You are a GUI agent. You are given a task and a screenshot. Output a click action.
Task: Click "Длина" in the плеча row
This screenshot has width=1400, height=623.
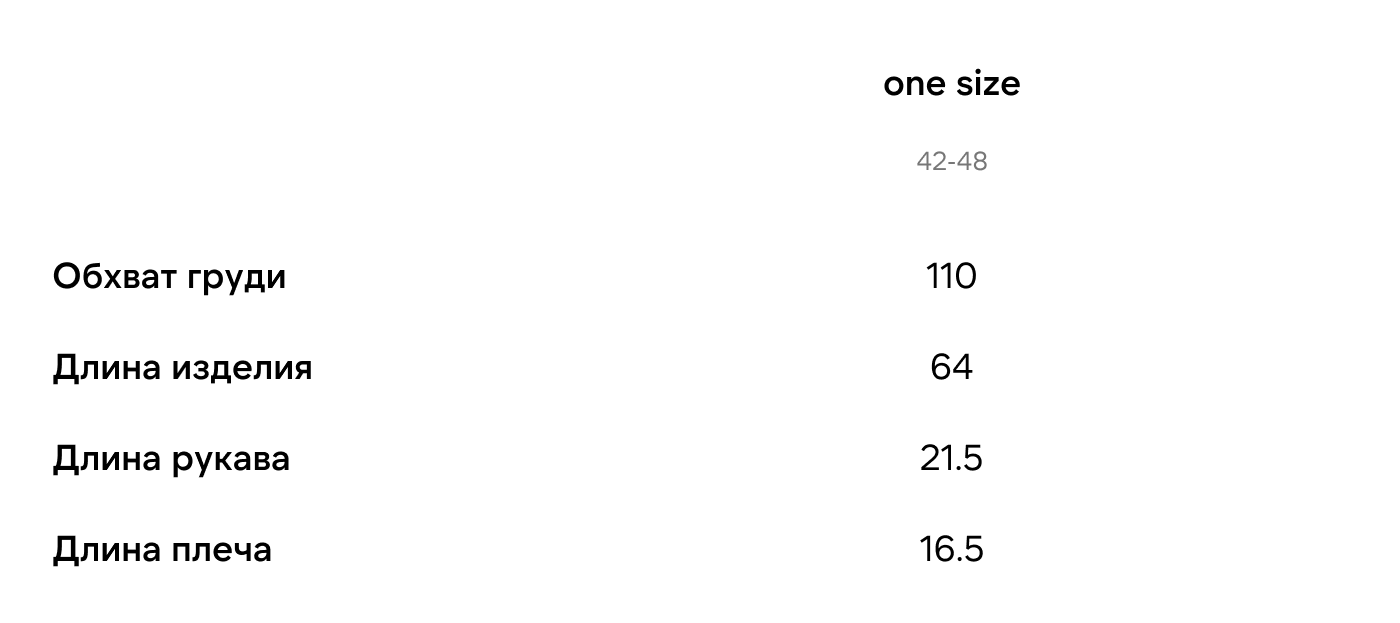click(106, 551)
